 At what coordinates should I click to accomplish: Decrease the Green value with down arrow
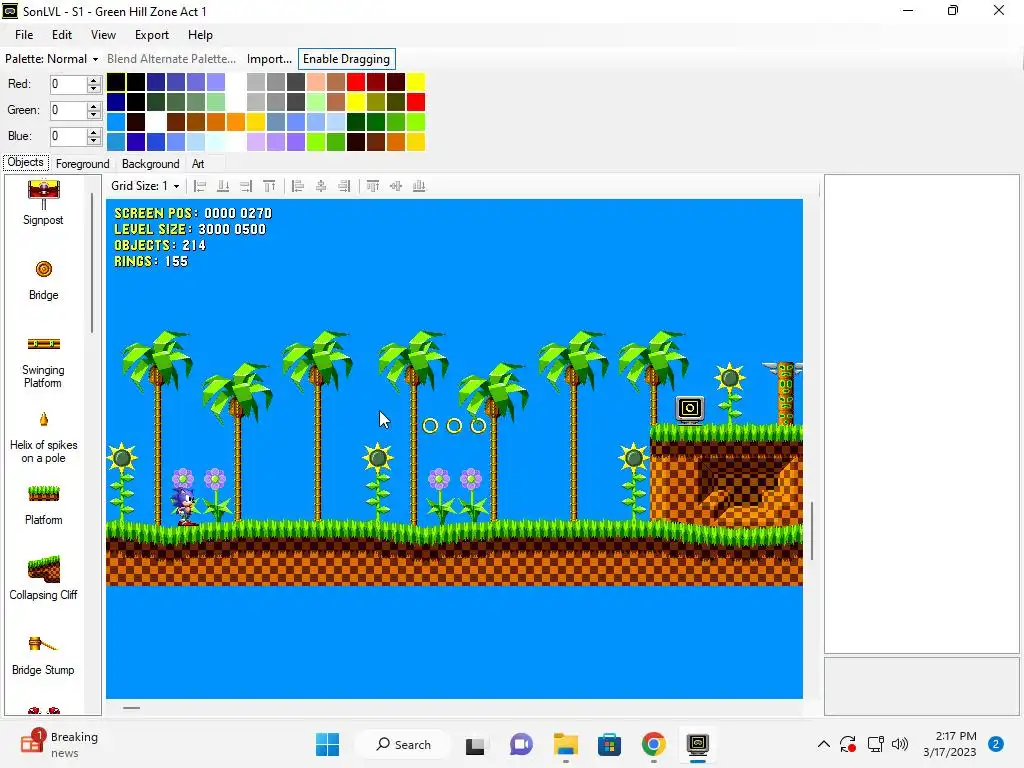pyautogui.click(x=93, y=114)
